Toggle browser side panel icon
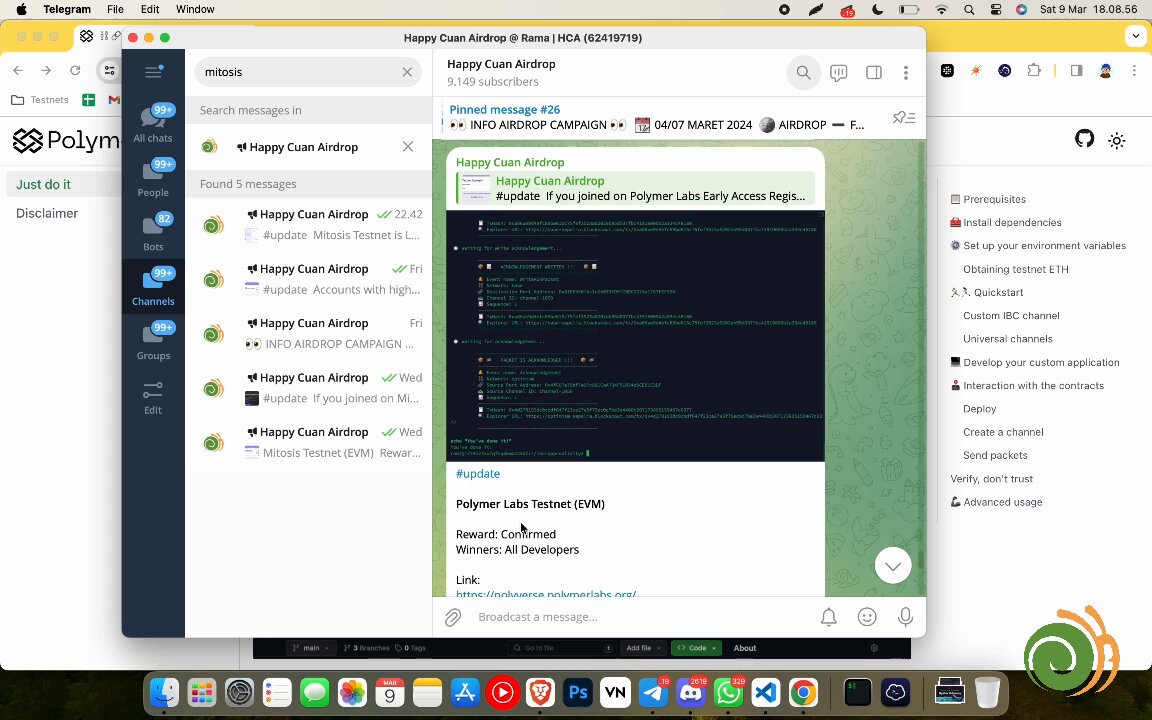The width and height of the screenshot is (1152, 720). click(x=1076, y=71)
